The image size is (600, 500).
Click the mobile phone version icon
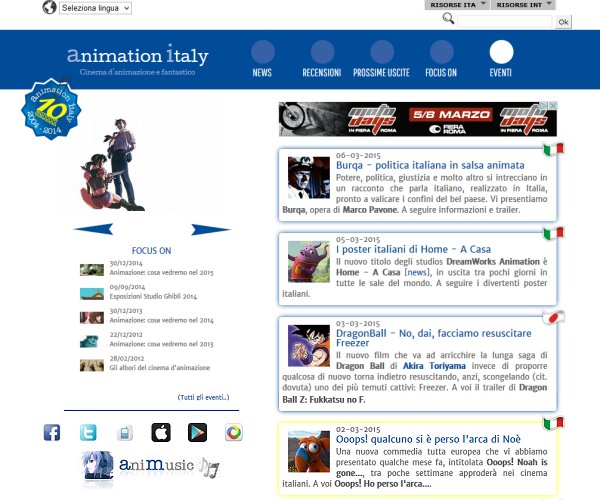coord(125,433)
